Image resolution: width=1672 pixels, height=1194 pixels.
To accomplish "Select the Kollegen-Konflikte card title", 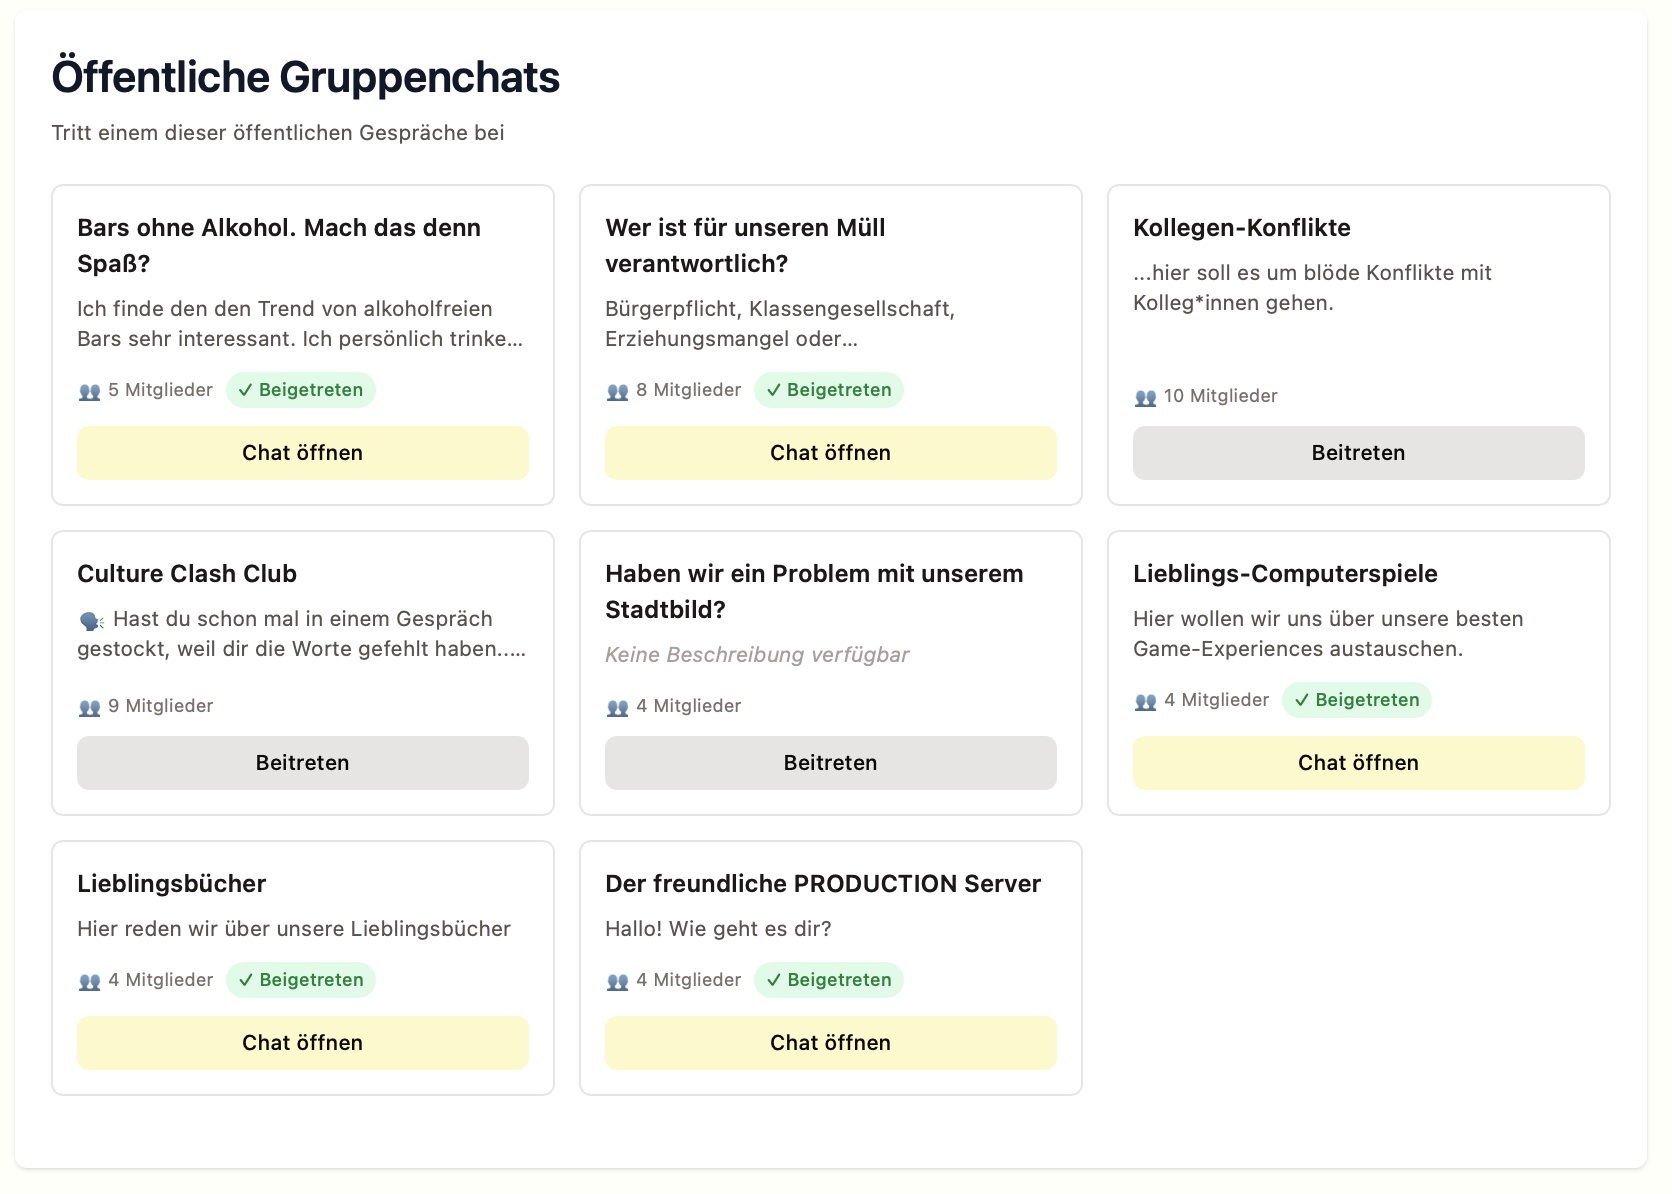I will tap(1242, 228).
